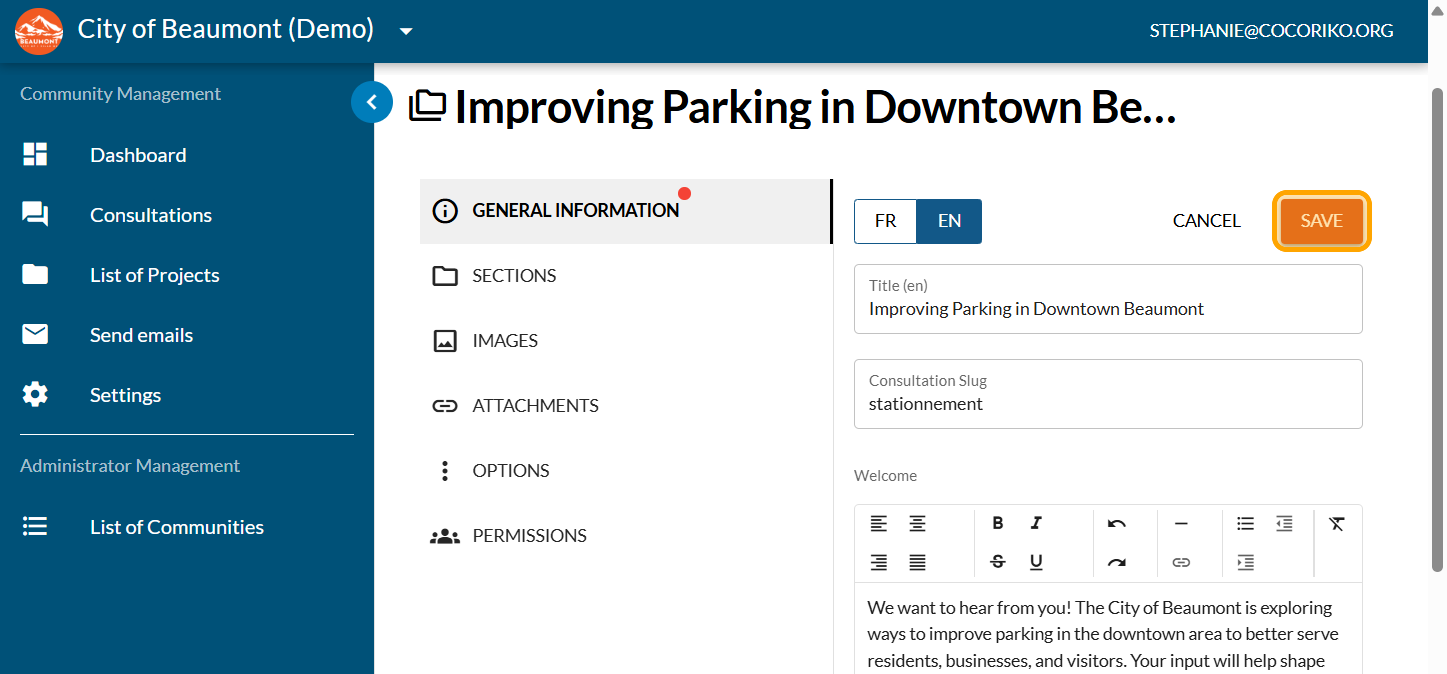Justify the Welcome text alignment
This screenshot has width=1447, height=674.
[917, 562]
